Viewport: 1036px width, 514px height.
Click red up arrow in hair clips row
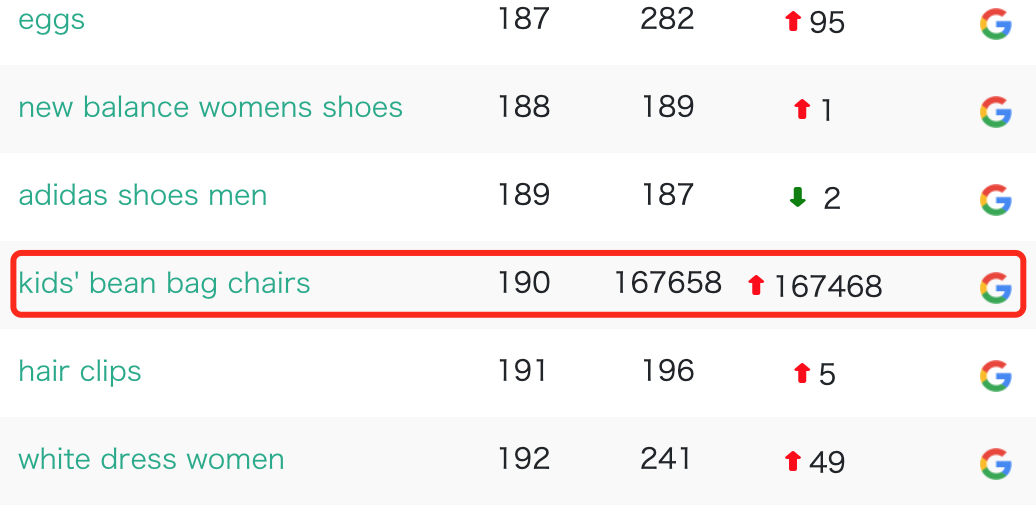(801, 374)
